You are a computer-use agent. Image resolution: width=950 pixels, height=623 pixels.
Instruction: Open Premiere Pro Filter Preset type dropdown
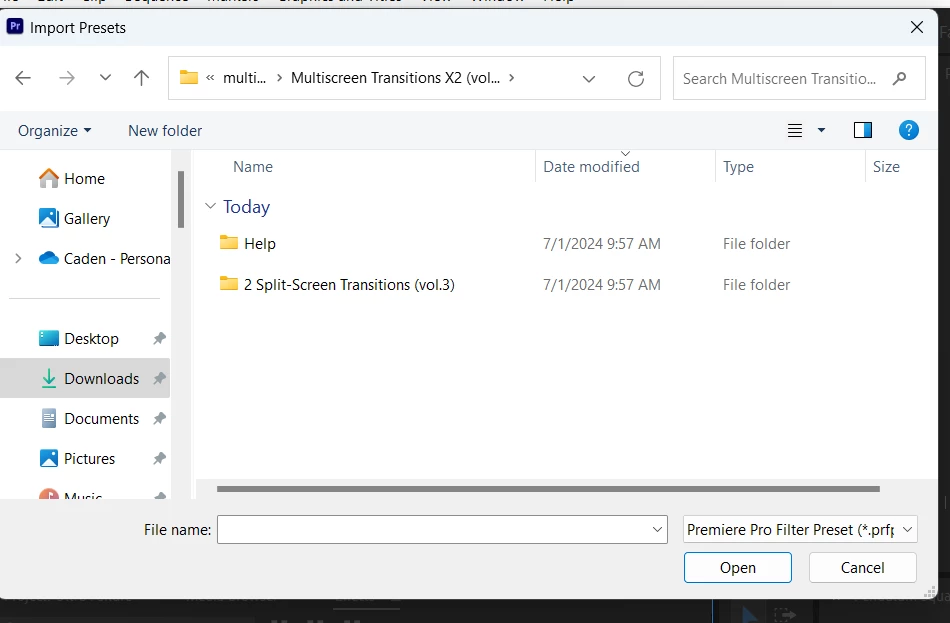click(x=800, y=530)
